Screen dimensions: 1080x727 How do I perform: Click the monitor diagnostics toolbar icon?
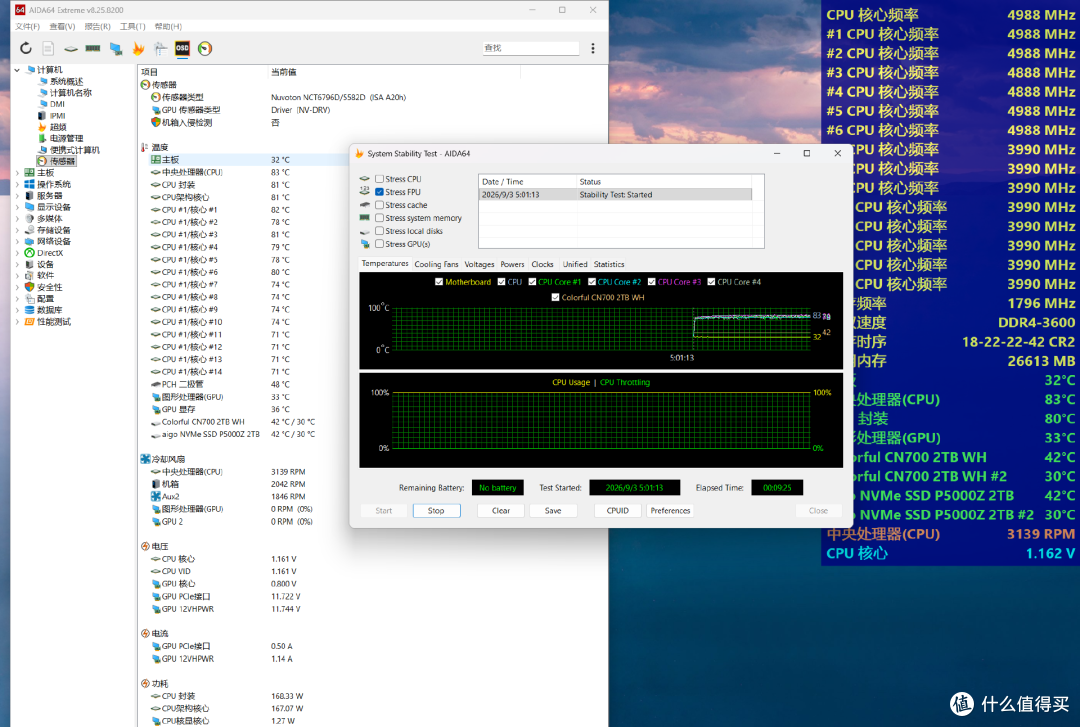click(x=116, y=48)
